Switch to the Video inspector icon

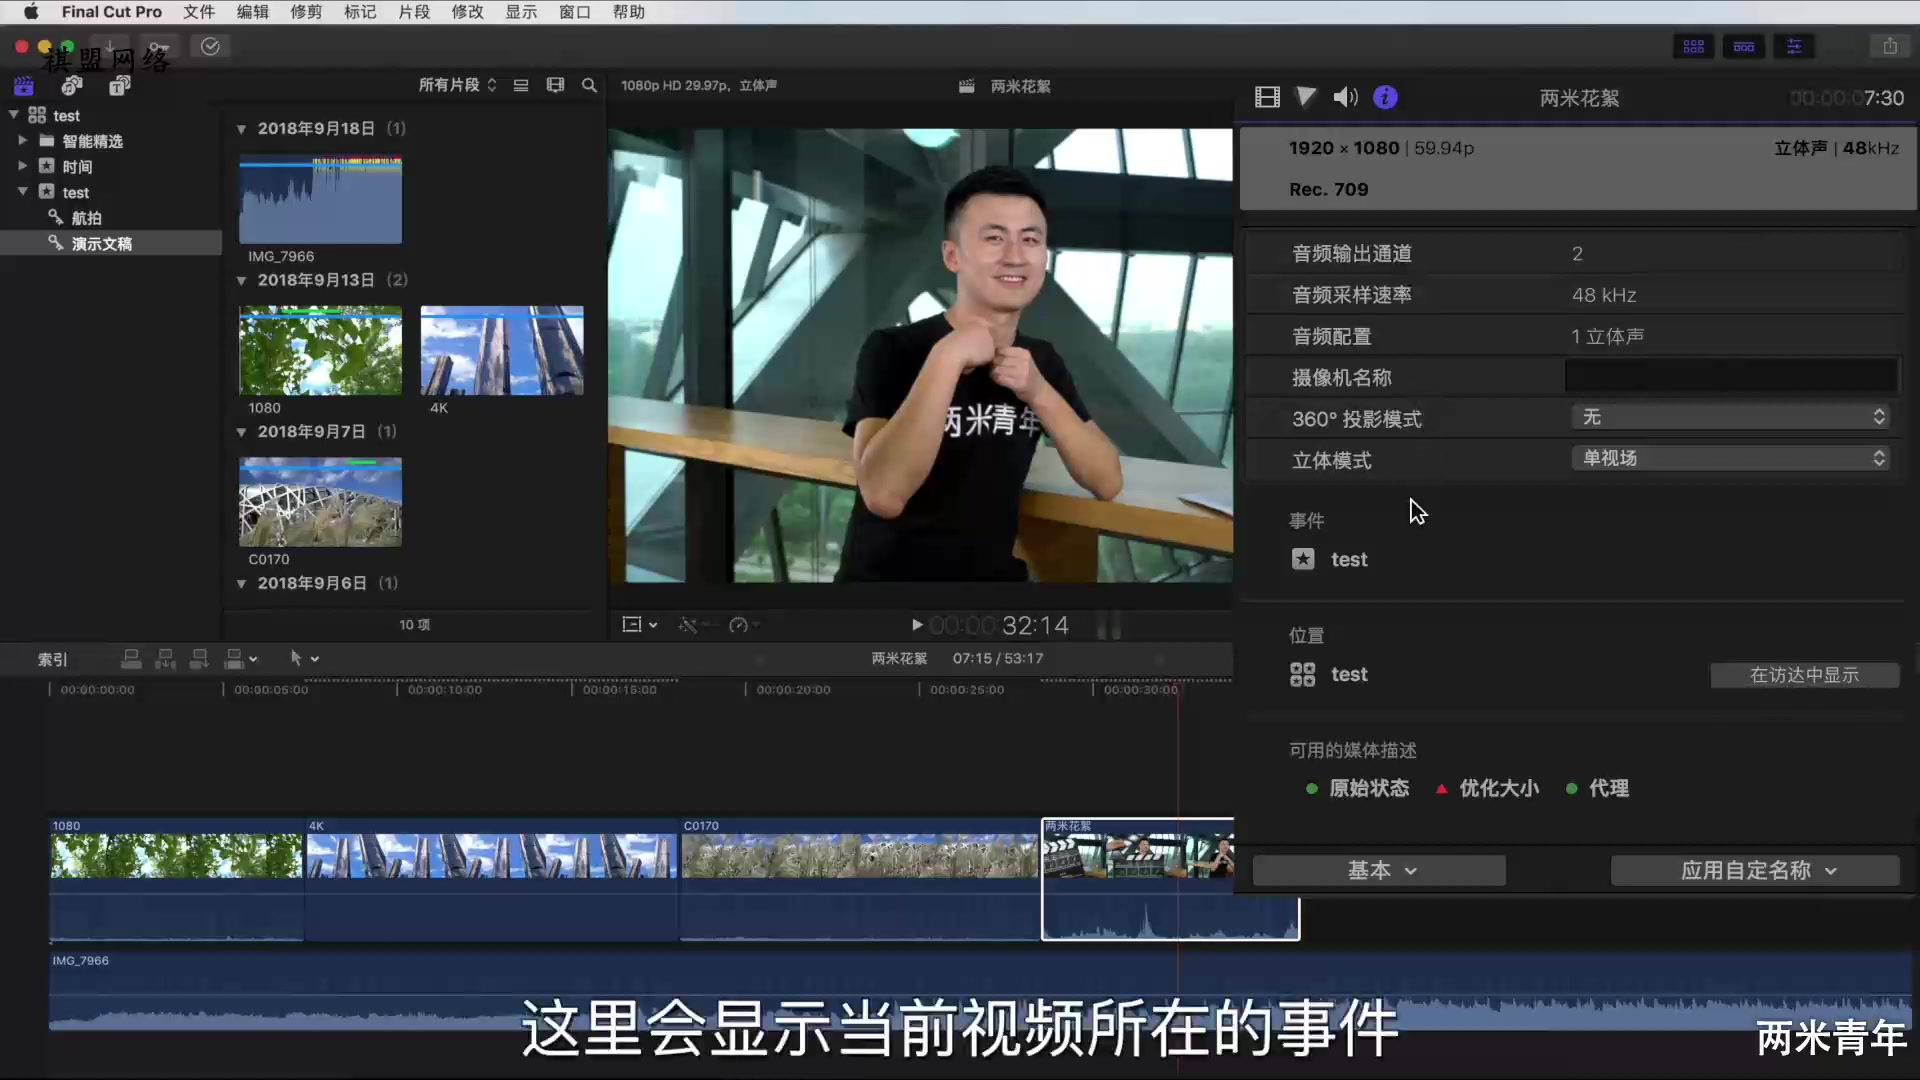pyautogui.click(x=1267, y=97)
